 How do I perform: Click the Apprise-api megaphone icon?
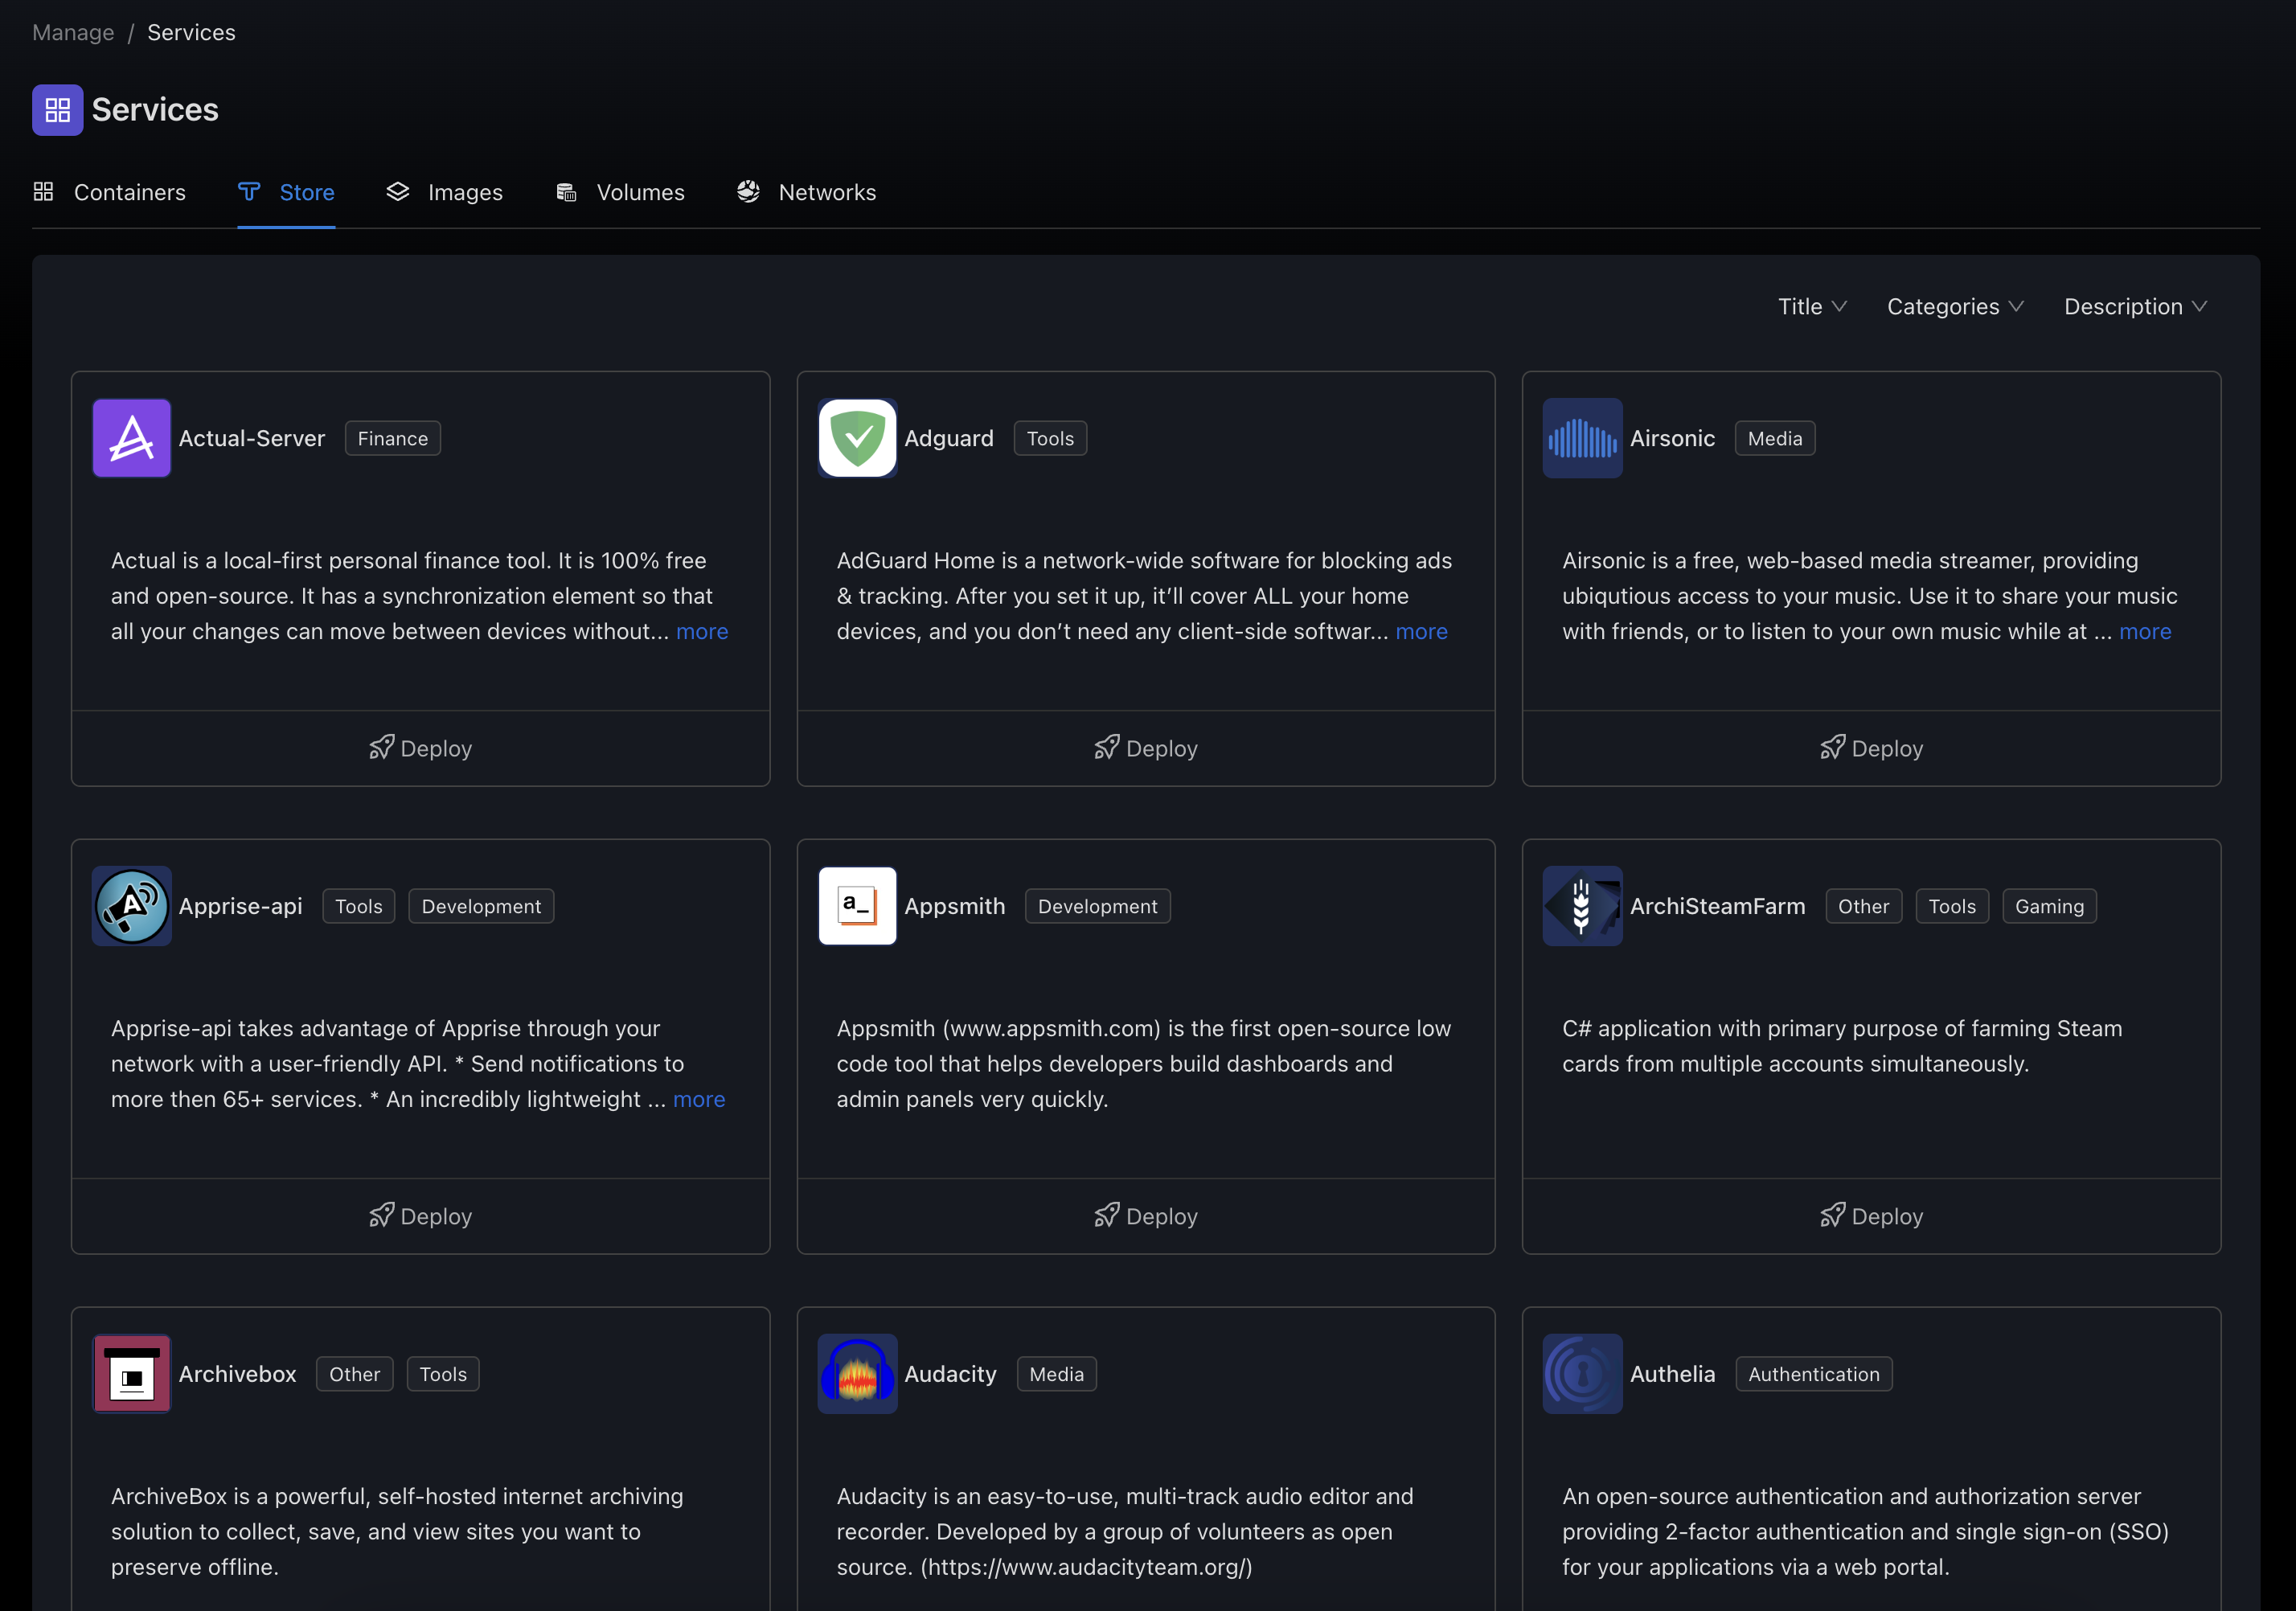131,906
